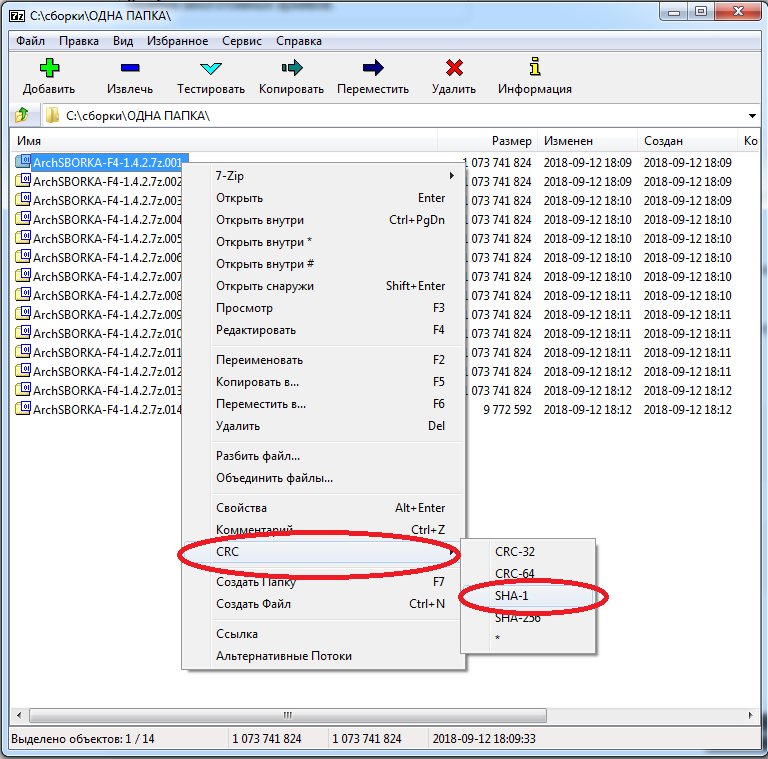Viewport: 768px width, 759px height.
Task: Click the Переместить arrow icon
Action: [x=372, y=68]
